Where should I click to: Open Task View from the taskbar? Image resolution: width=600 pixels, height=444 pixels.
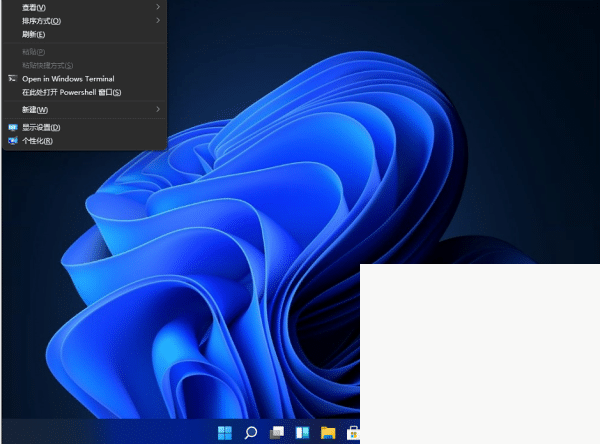point(277,433)
